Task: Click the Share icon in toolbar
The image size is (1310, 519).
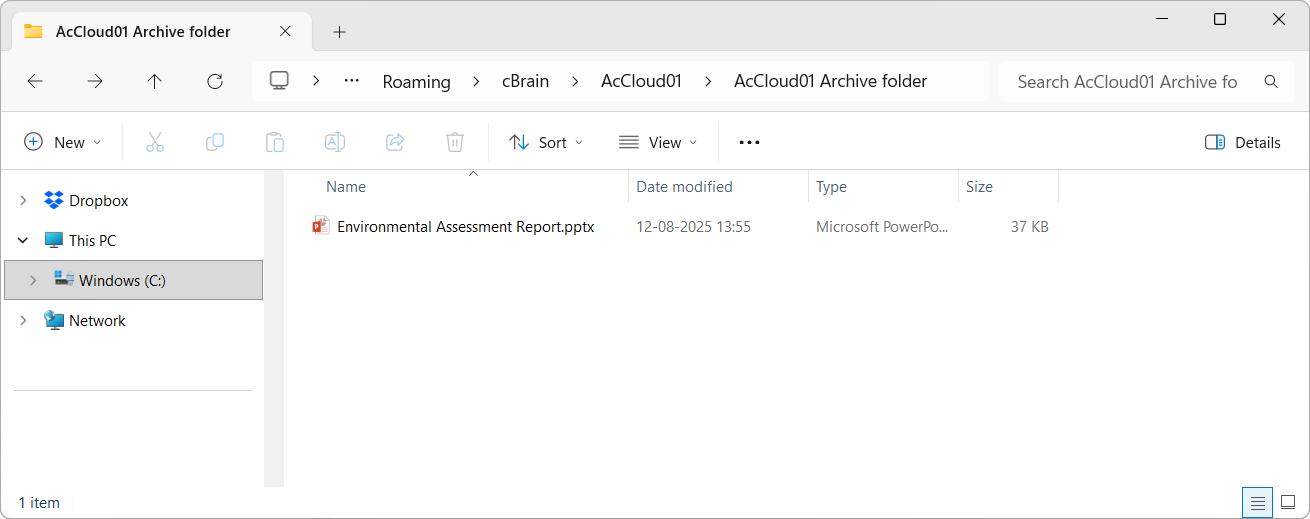Action: point(395,142)
